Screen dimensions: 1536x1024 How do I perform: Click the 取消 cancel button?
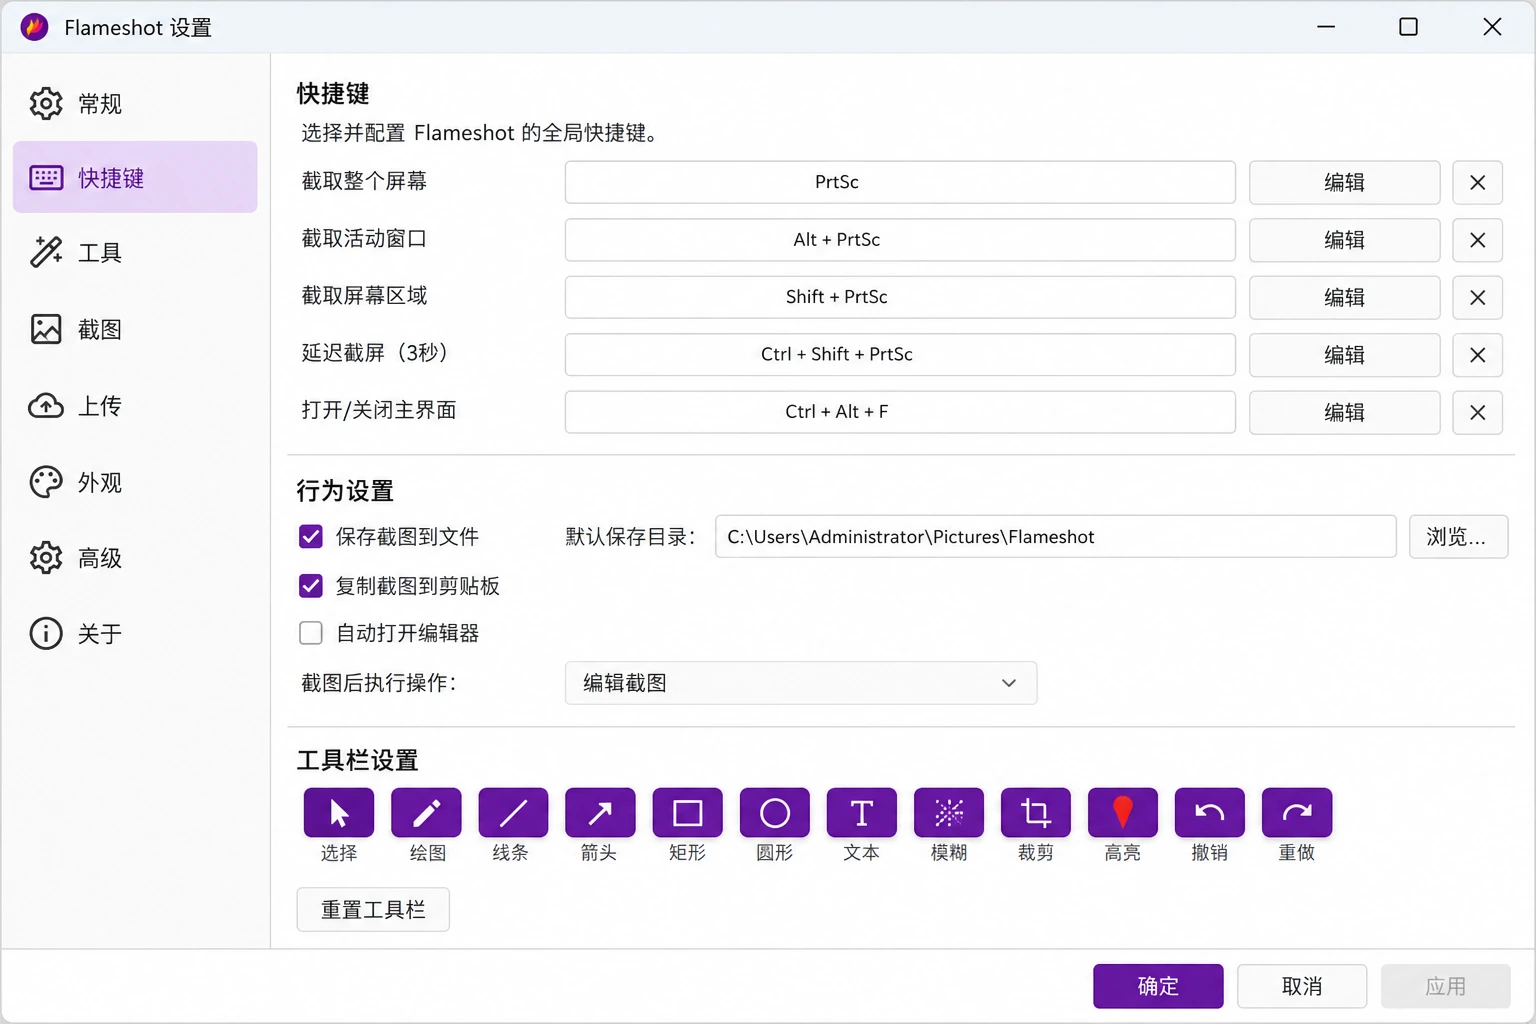tap(1302, 986)
